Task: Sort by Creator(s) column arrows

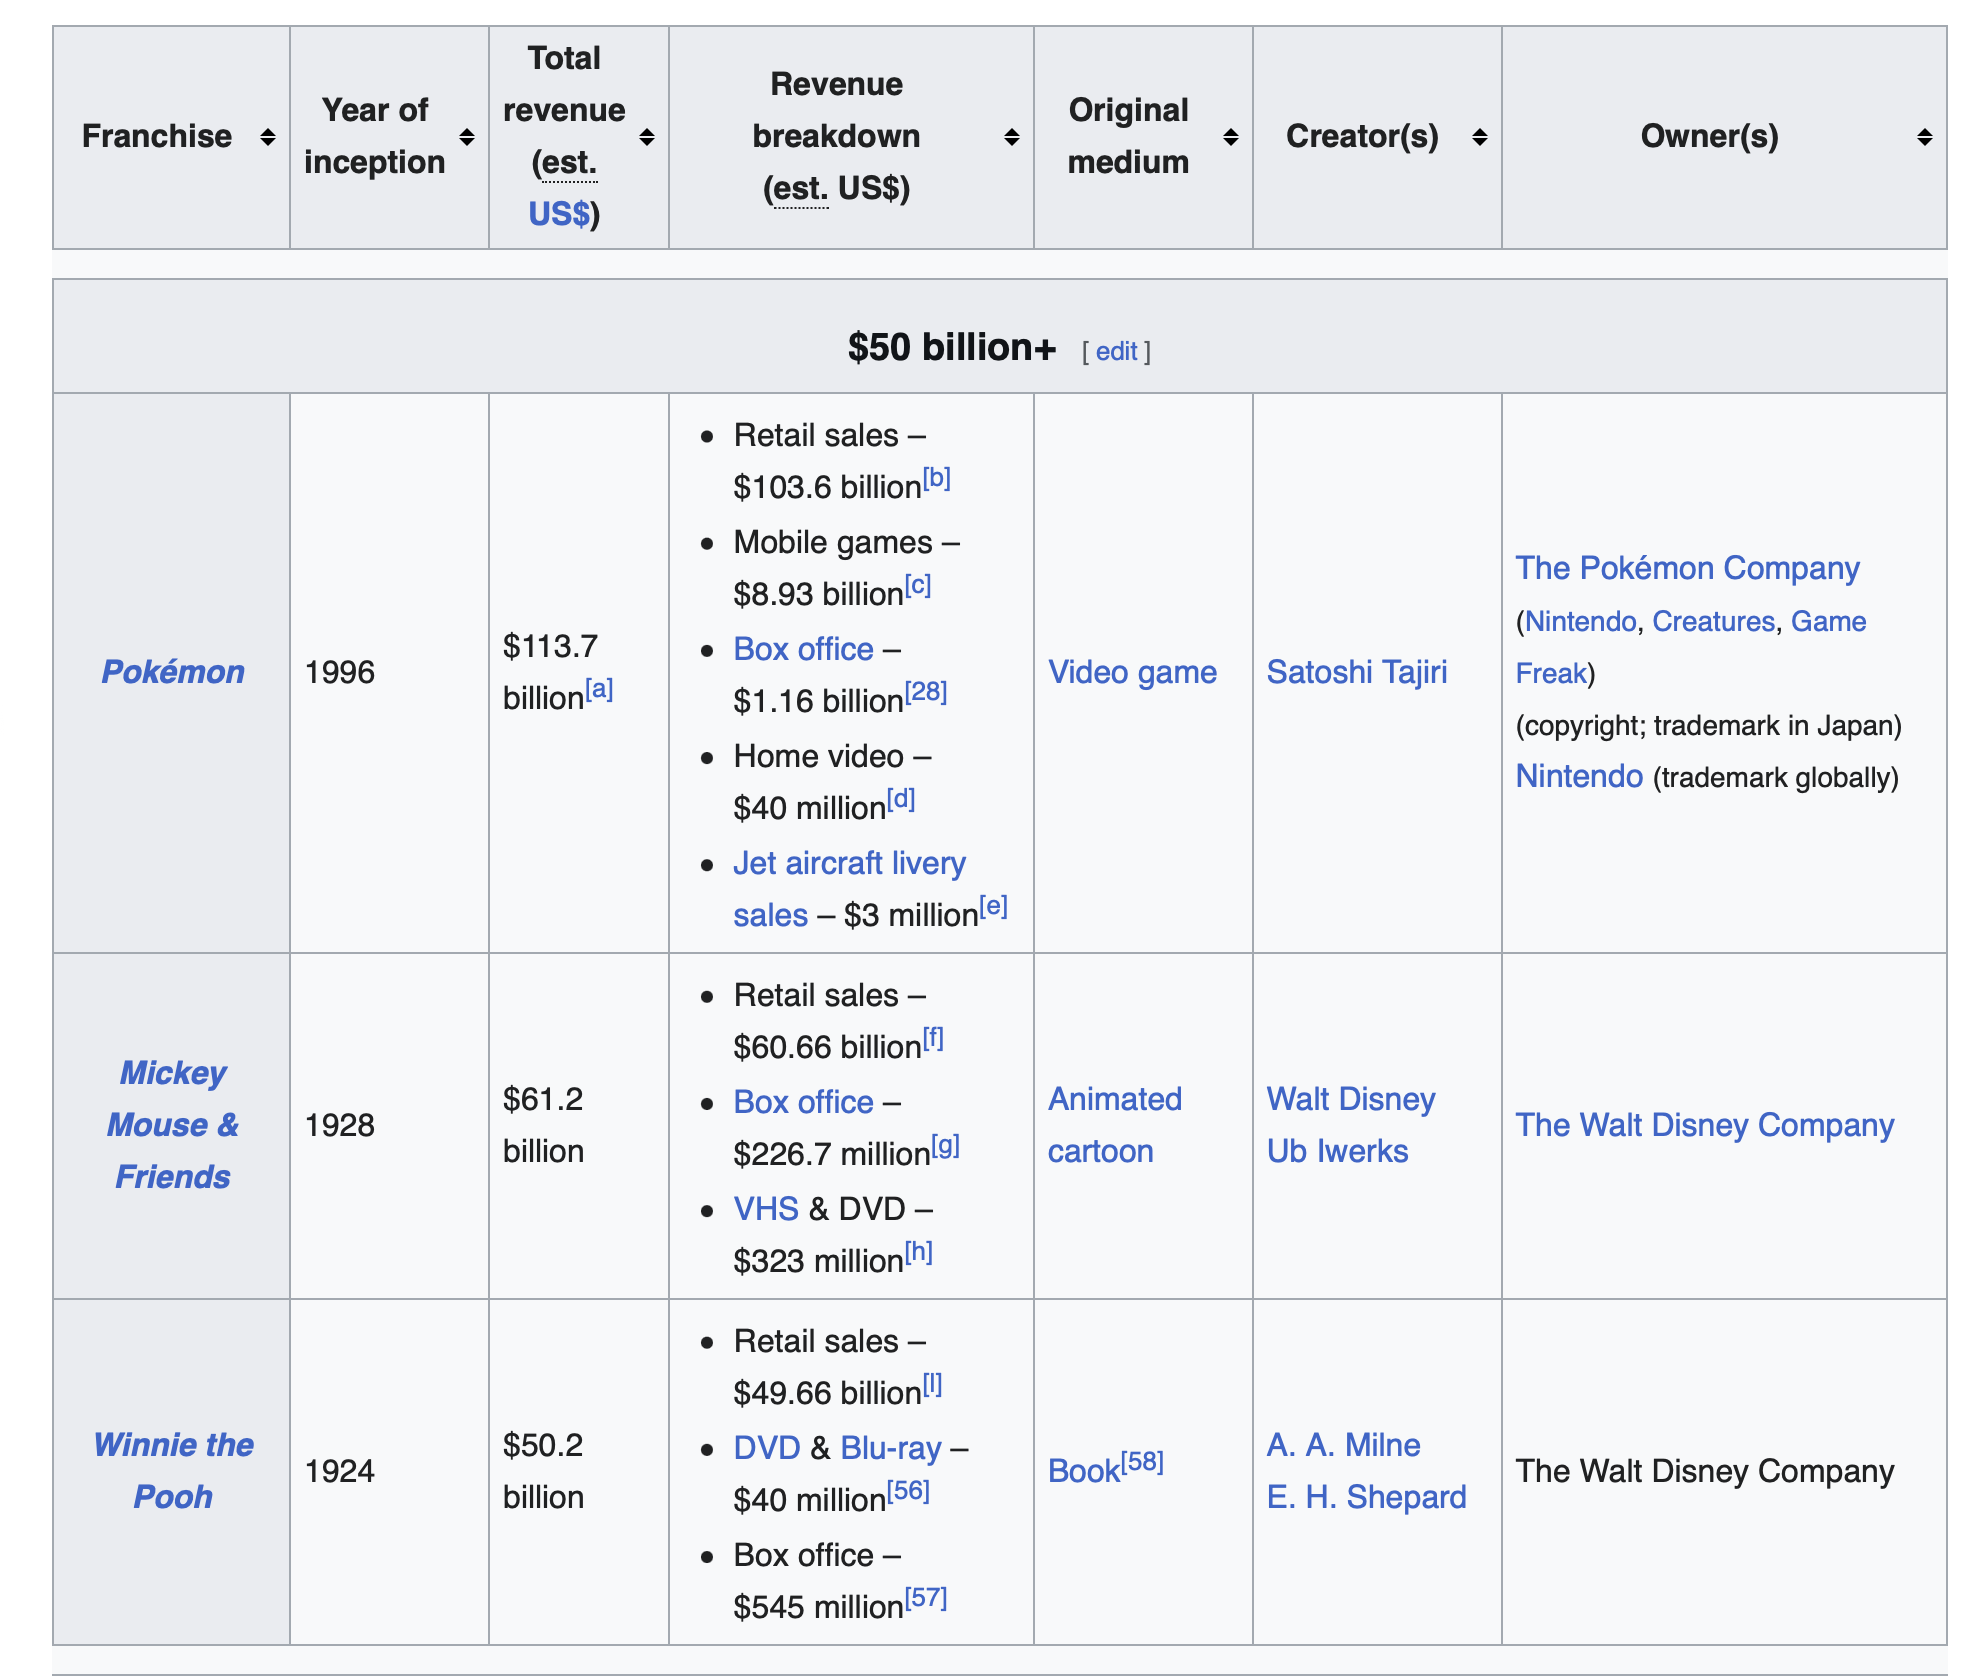Action: (1479, 137)
